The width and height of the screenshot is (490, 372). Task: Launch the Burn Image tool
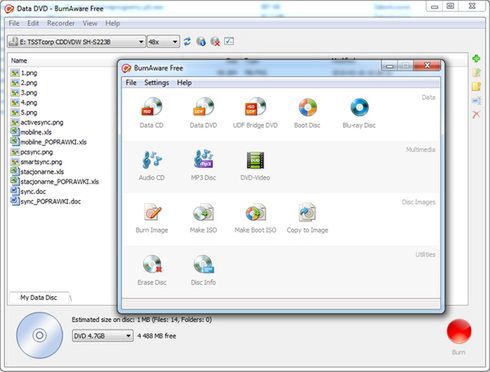152,218
